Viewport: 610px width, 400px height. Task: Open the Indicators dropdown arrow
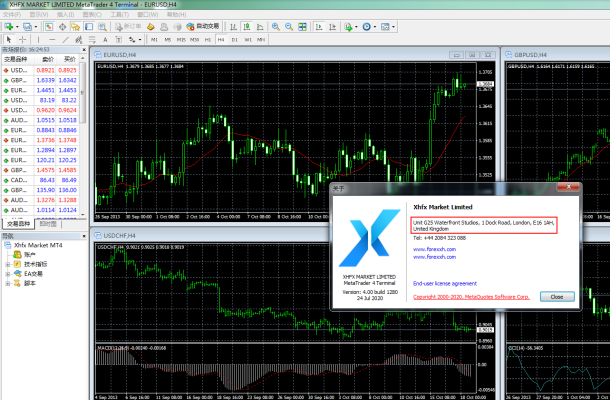pyautogui.click(x=356, y=27)
